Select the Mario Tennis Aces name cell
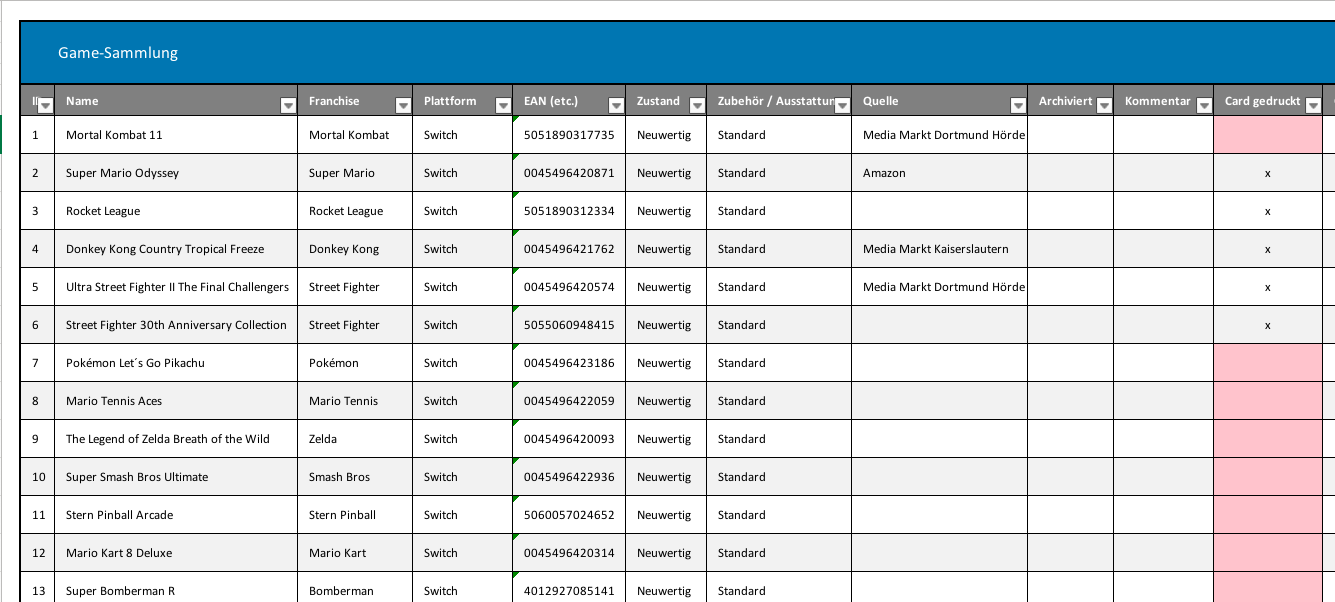The width and height of the screenshot is (1335, 602). (176, 401)
